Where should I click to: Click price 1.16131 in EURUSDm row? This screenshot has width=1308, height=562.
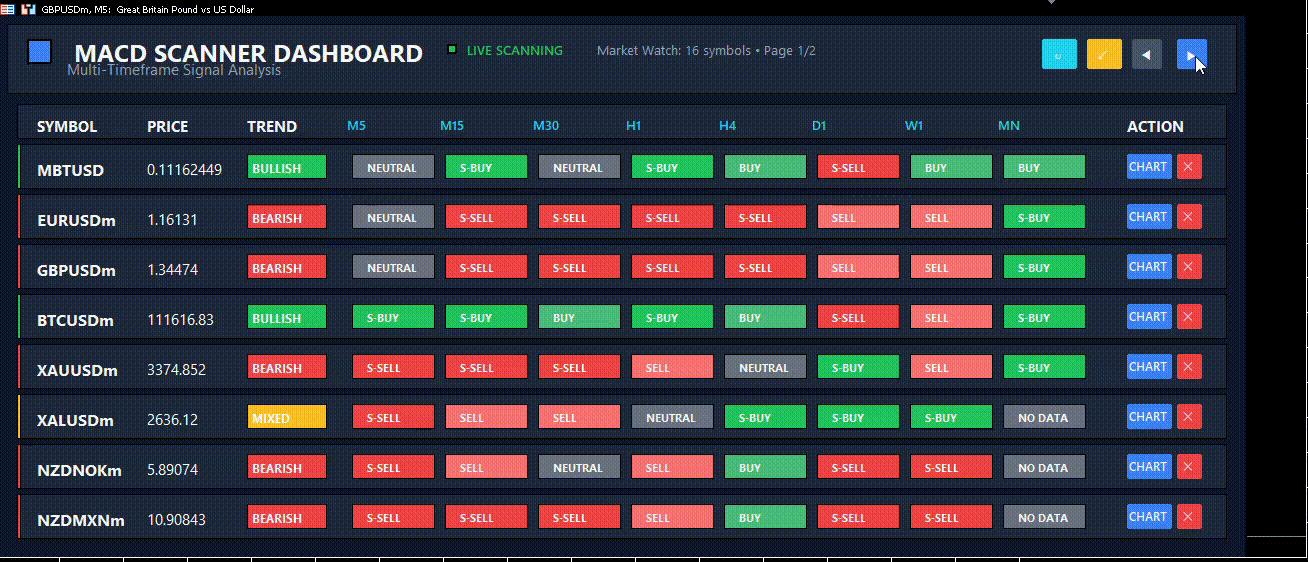click(x=172, y=220)
